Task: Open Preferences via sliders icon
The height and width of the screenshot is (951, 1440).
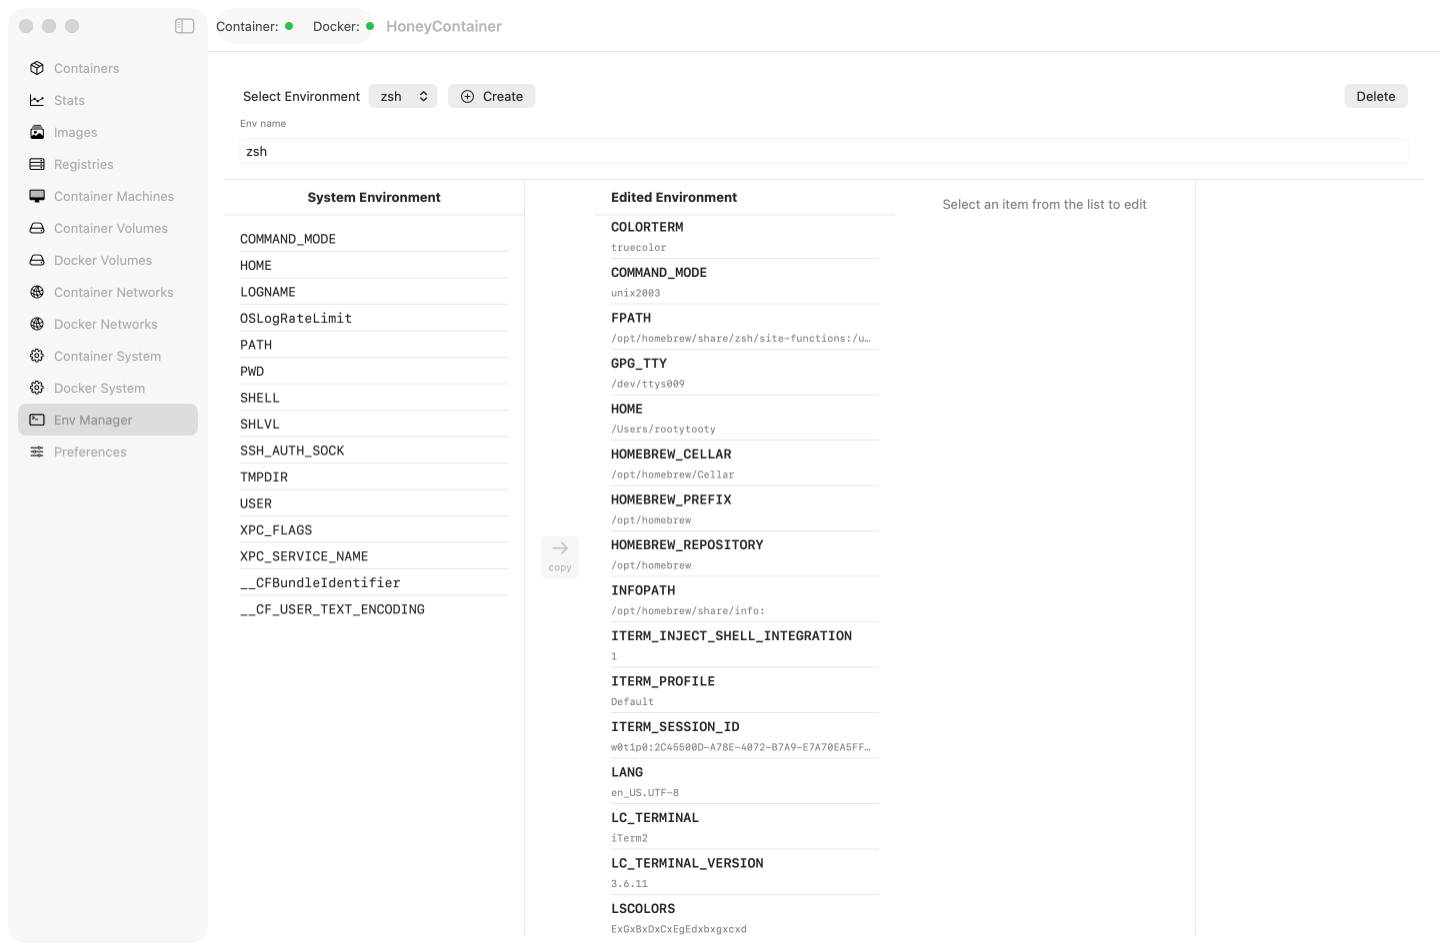Action: coord(37,452)
